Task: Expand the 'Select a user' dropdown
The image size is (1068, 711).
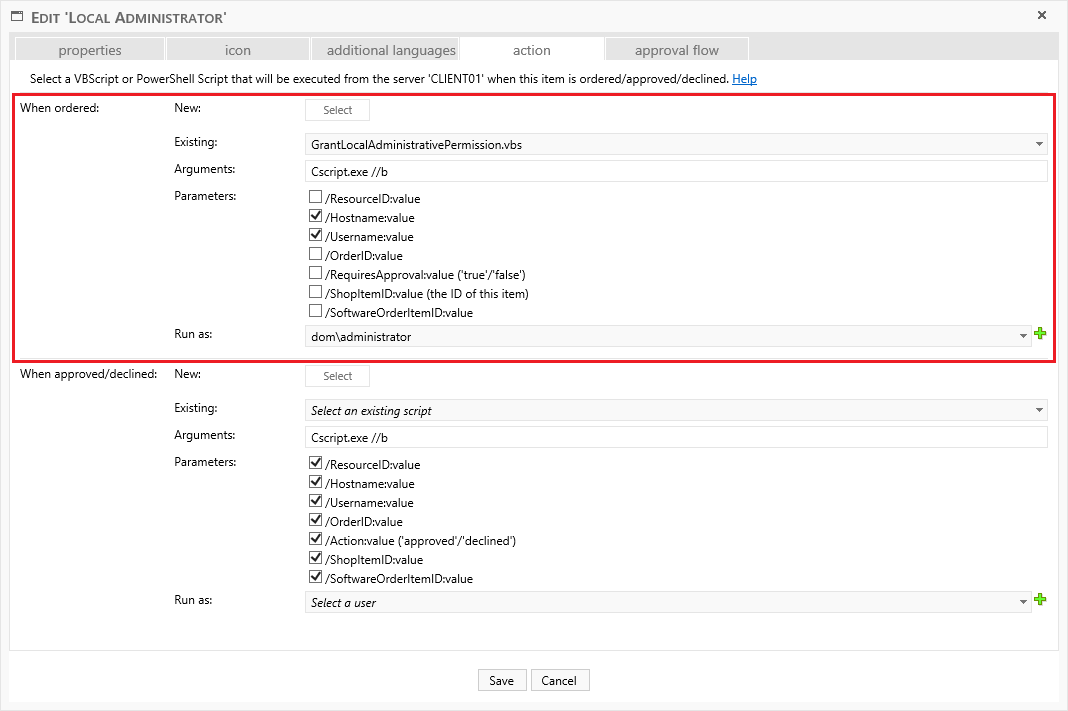Action: tap(668, 603)
